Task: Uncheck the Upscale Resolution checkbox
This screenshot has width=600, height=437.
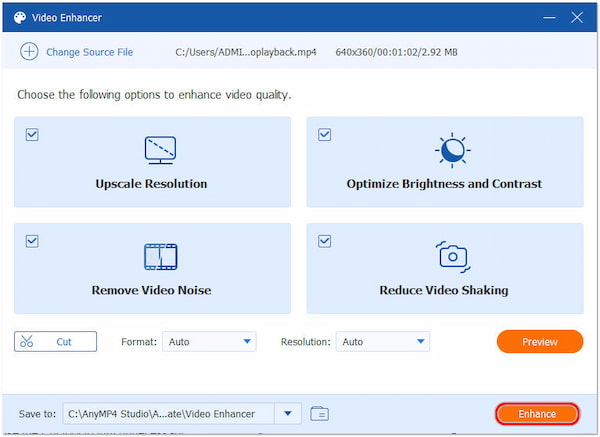Action: pyautogui.click(x=32, y=134)
